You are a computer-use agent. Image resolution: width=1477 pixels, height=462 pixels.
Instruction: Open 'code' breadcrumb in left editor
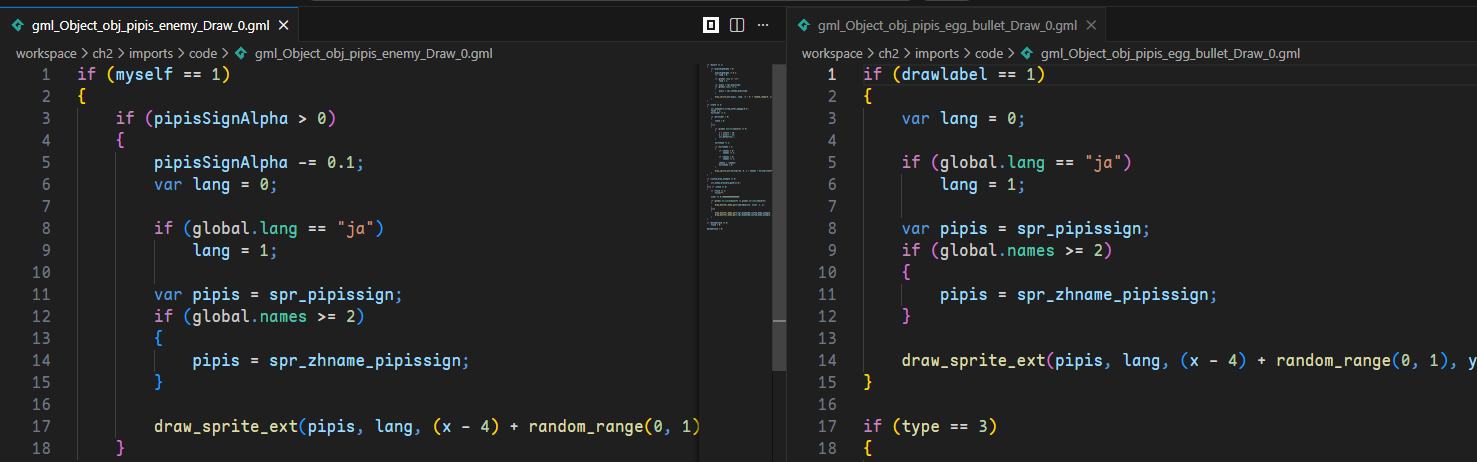point(203,53)
